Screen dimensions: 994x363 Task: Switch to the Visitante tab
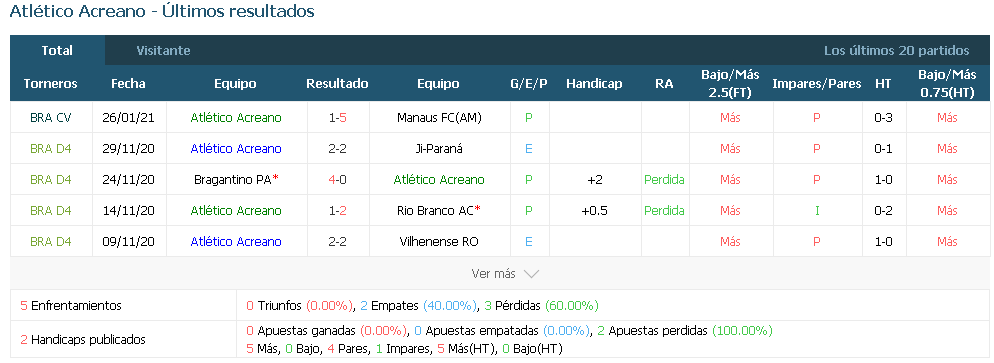pyautogui.click(x=163, y=51)
